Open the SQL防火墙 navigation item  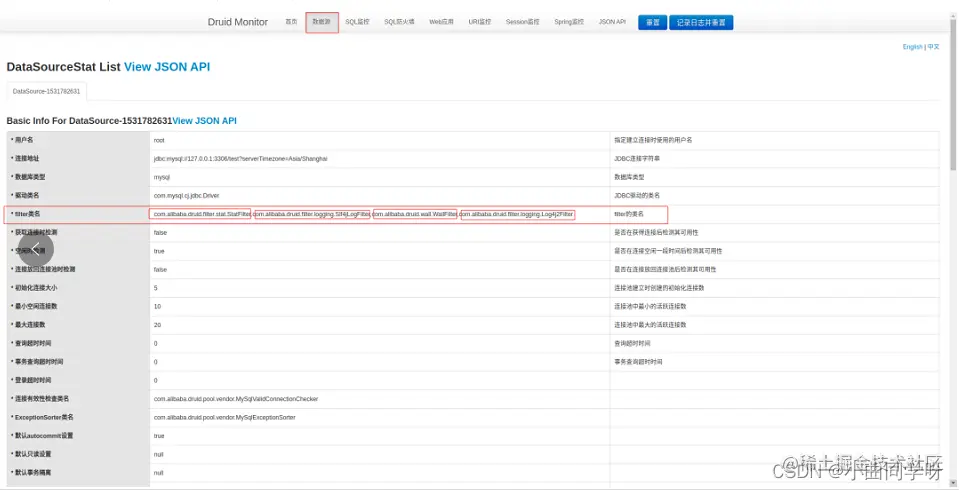click(399, 21)
